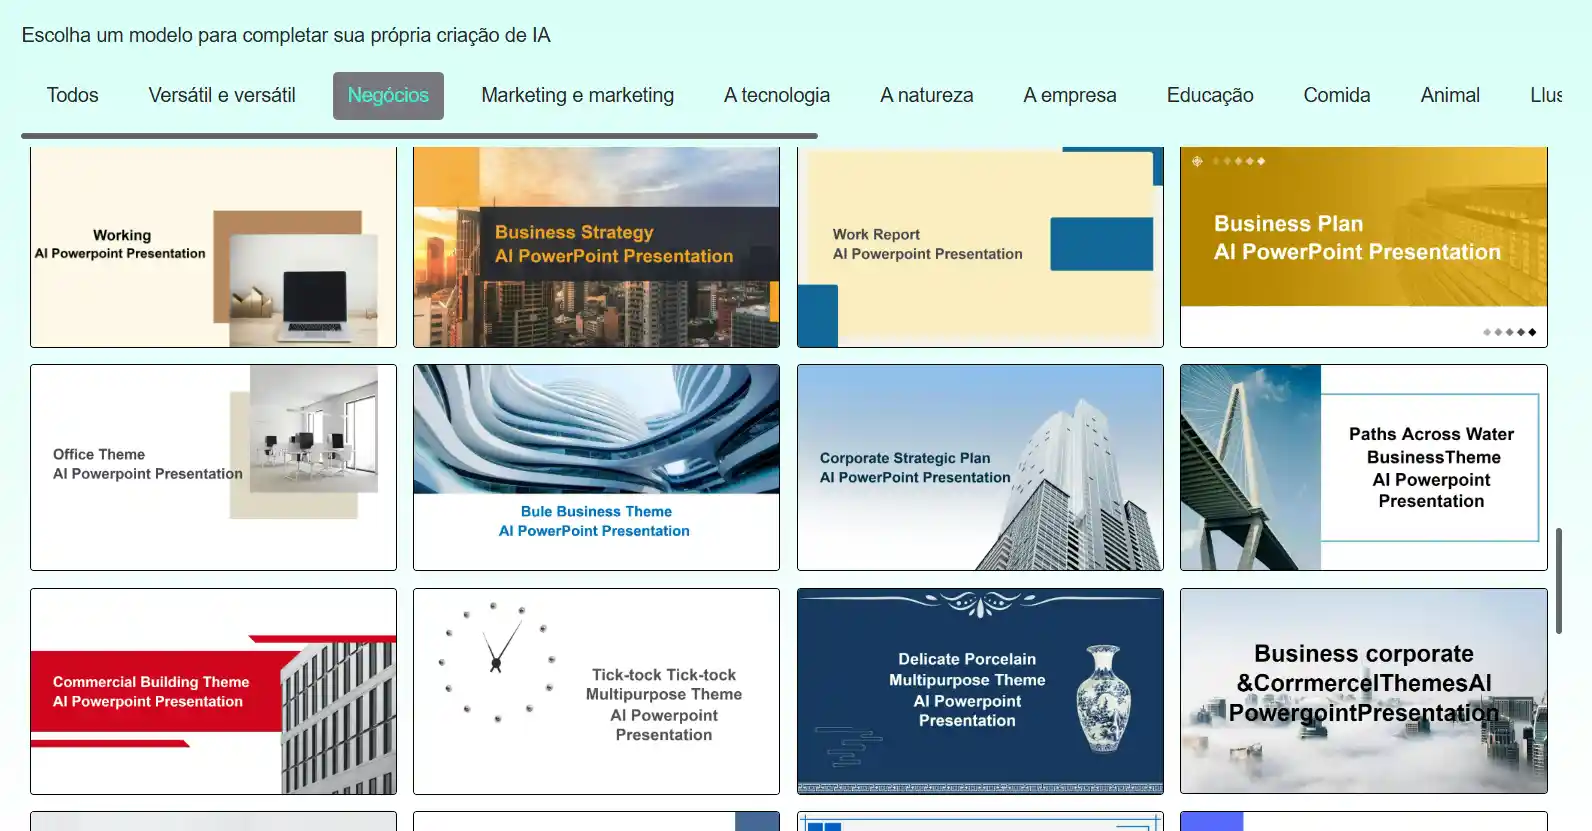
Task: Select the Business Strategy template
Action: pyautogui.click(x=596, y=247)
